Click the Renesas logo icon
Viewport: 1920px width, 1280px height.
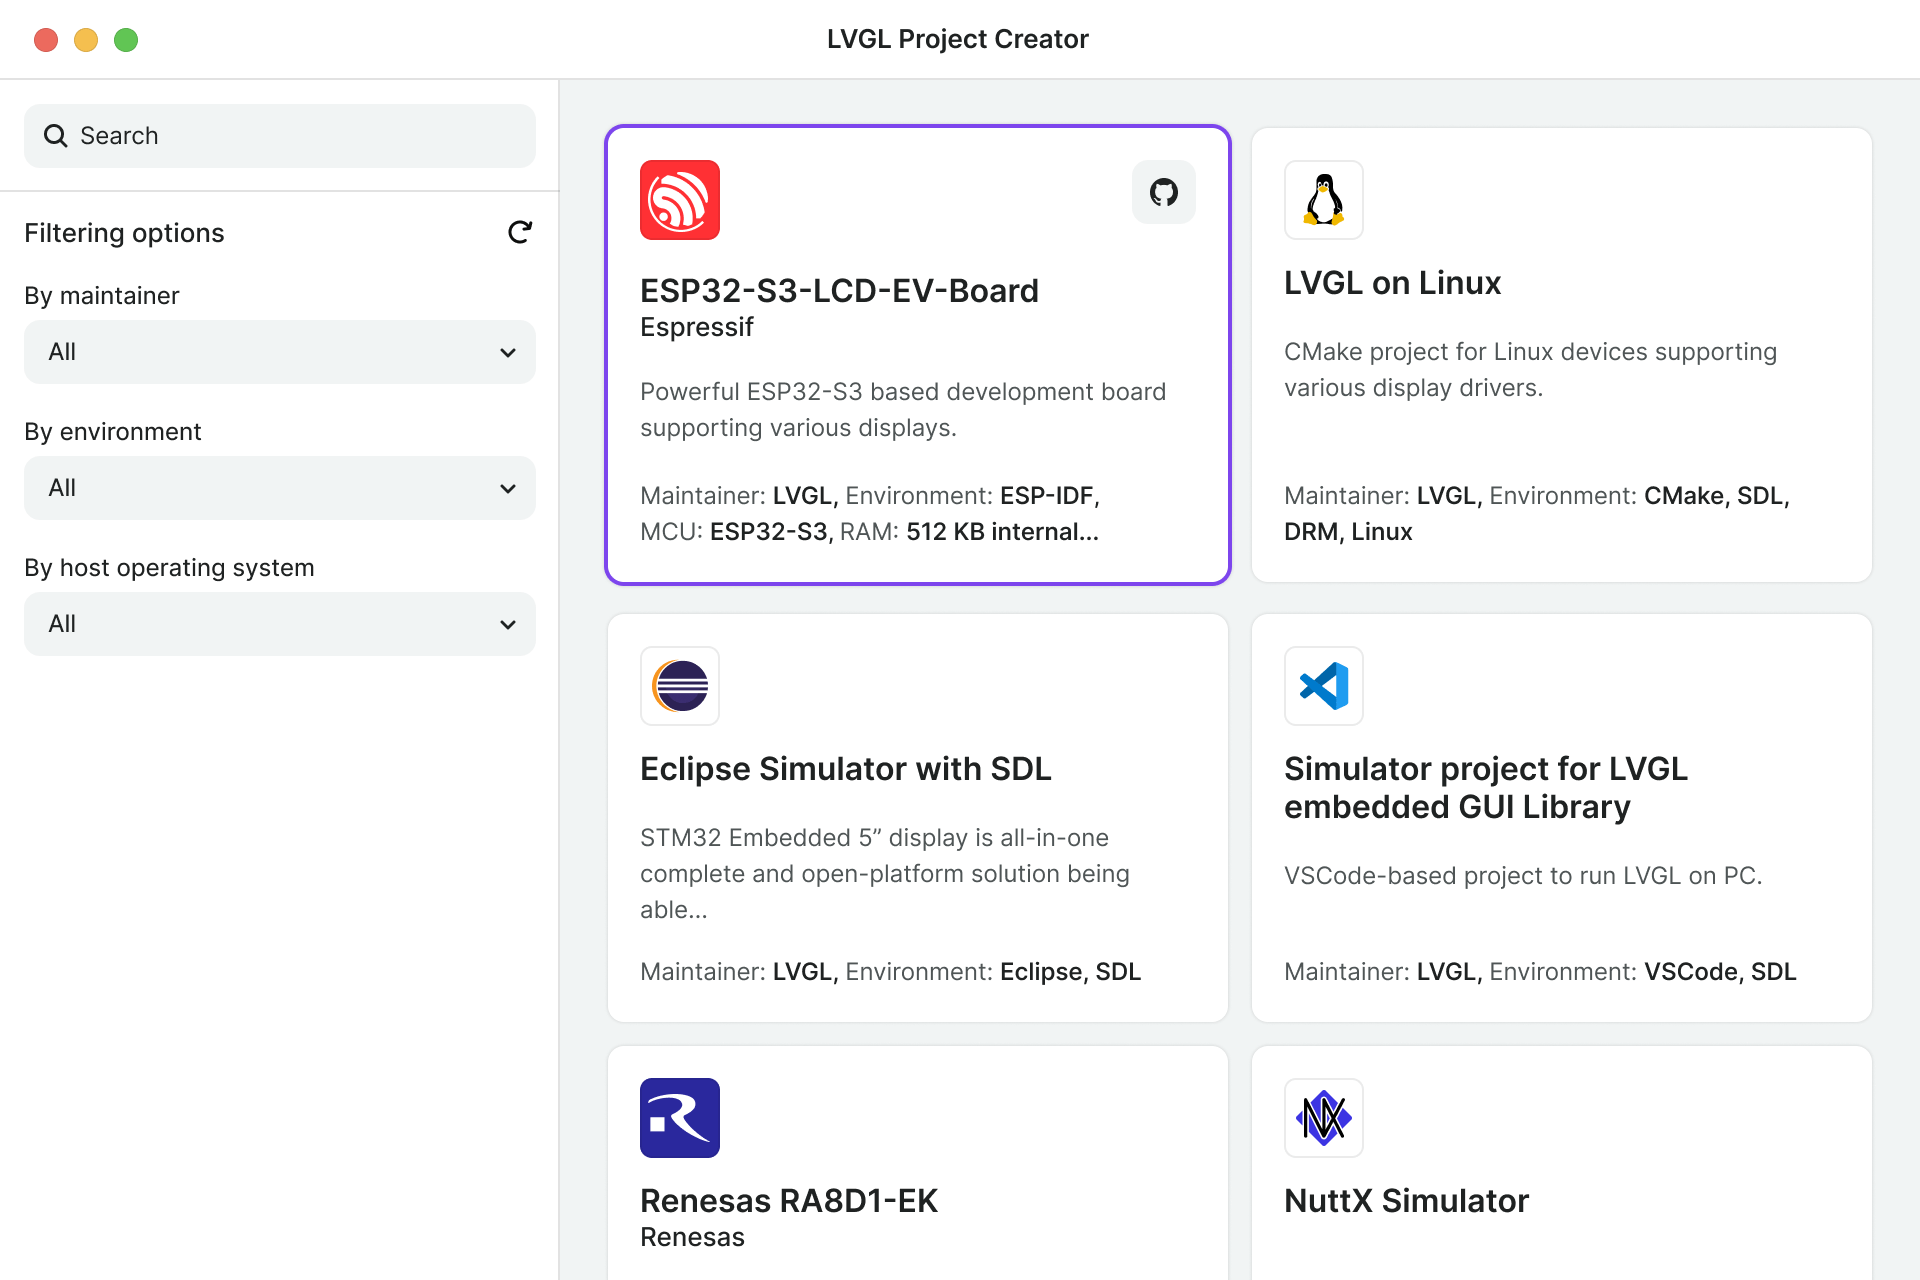(x=680, y=1118)
